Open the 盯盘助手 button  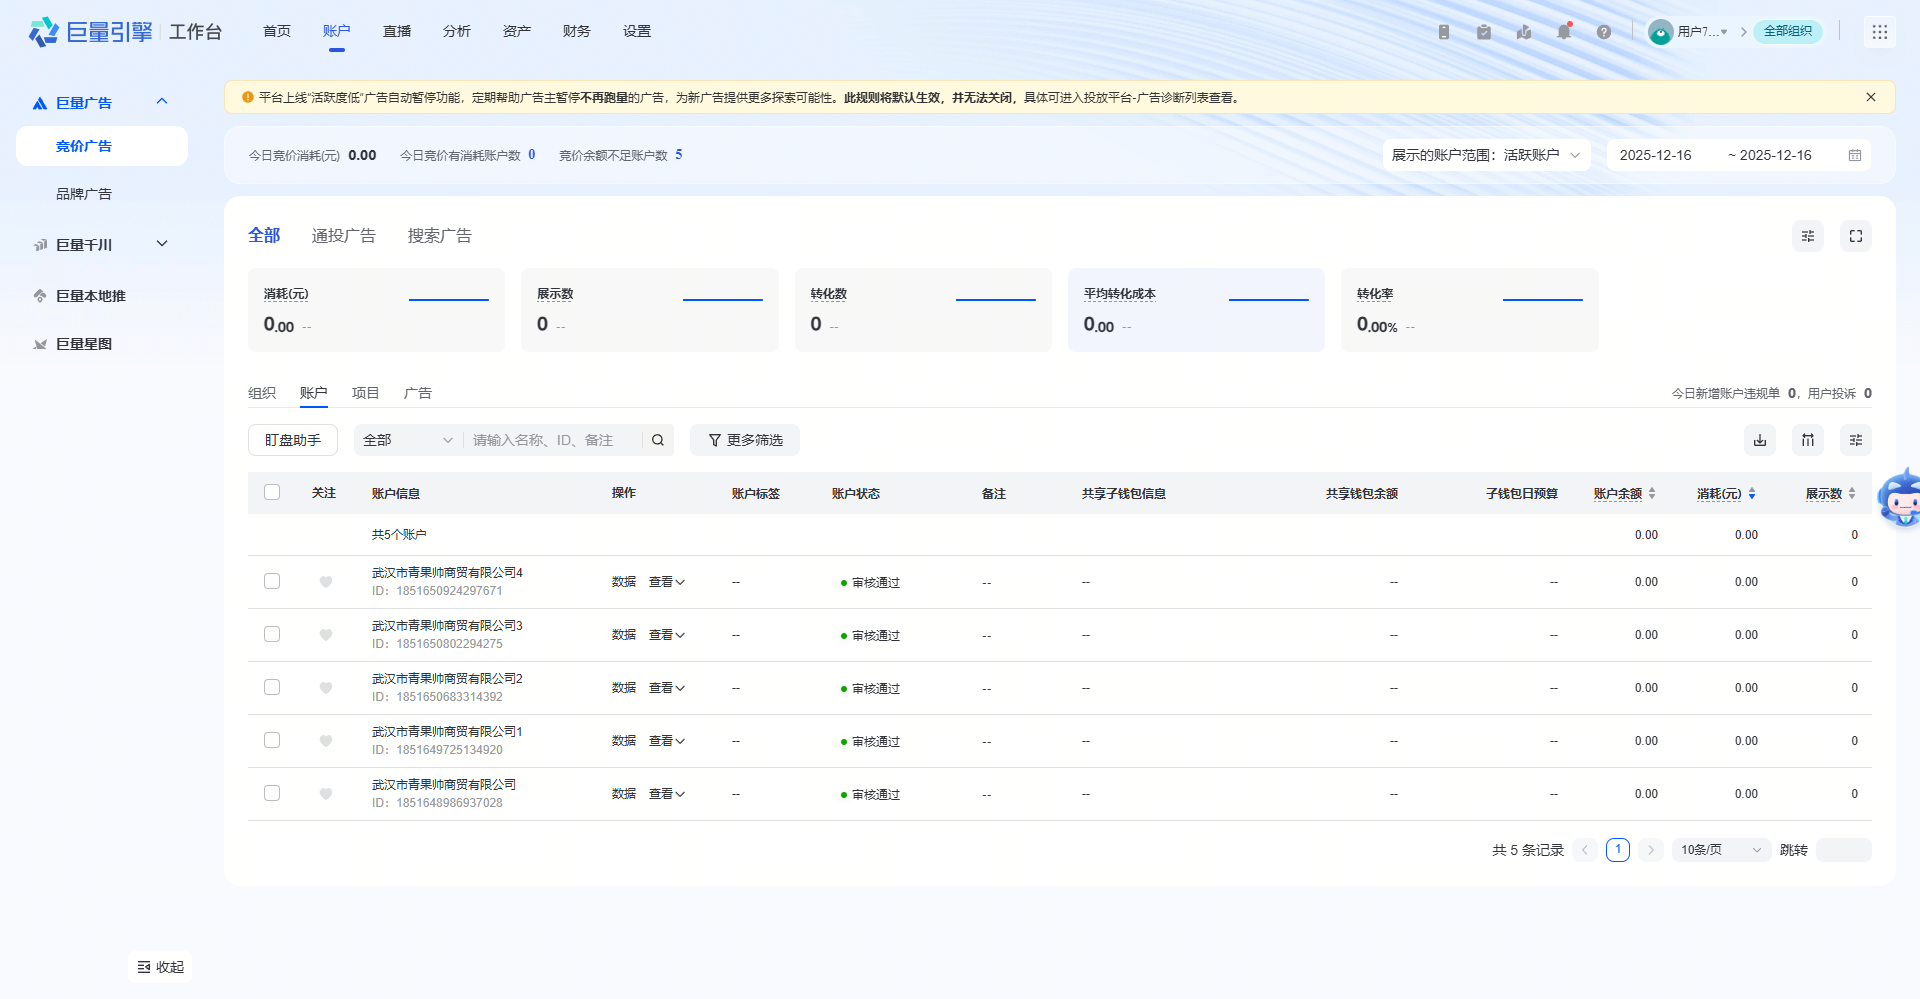[x=292, y=440]
